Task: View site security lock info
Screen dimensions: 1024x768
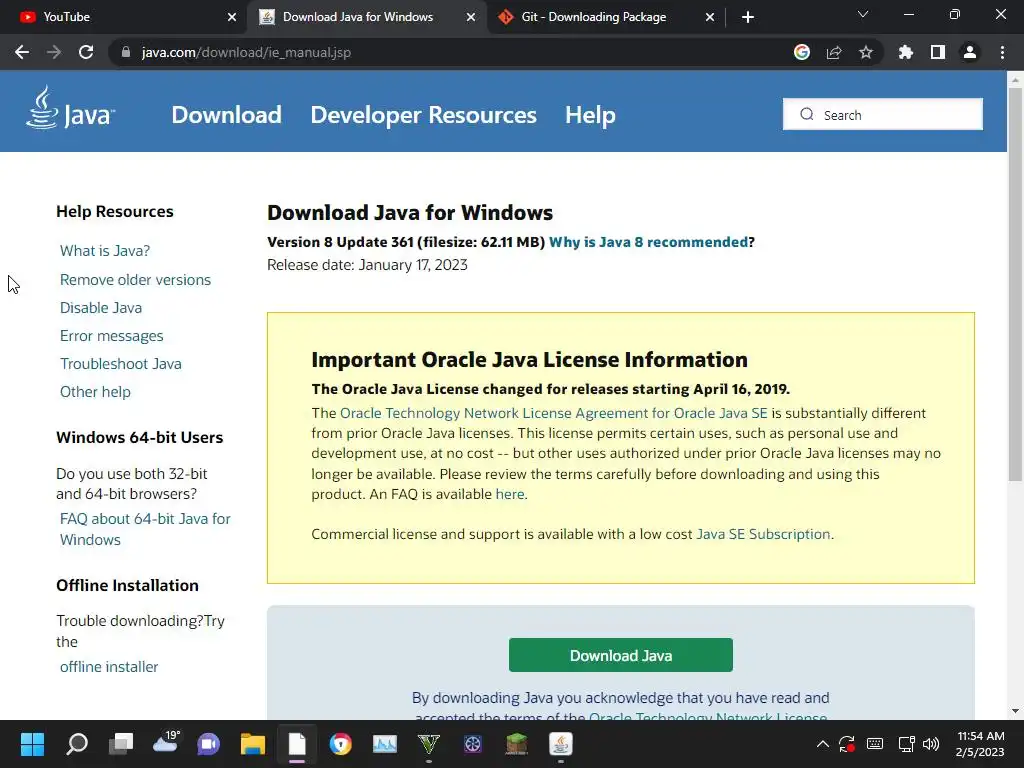Action: pyautogui.click(x=125, y=52)
